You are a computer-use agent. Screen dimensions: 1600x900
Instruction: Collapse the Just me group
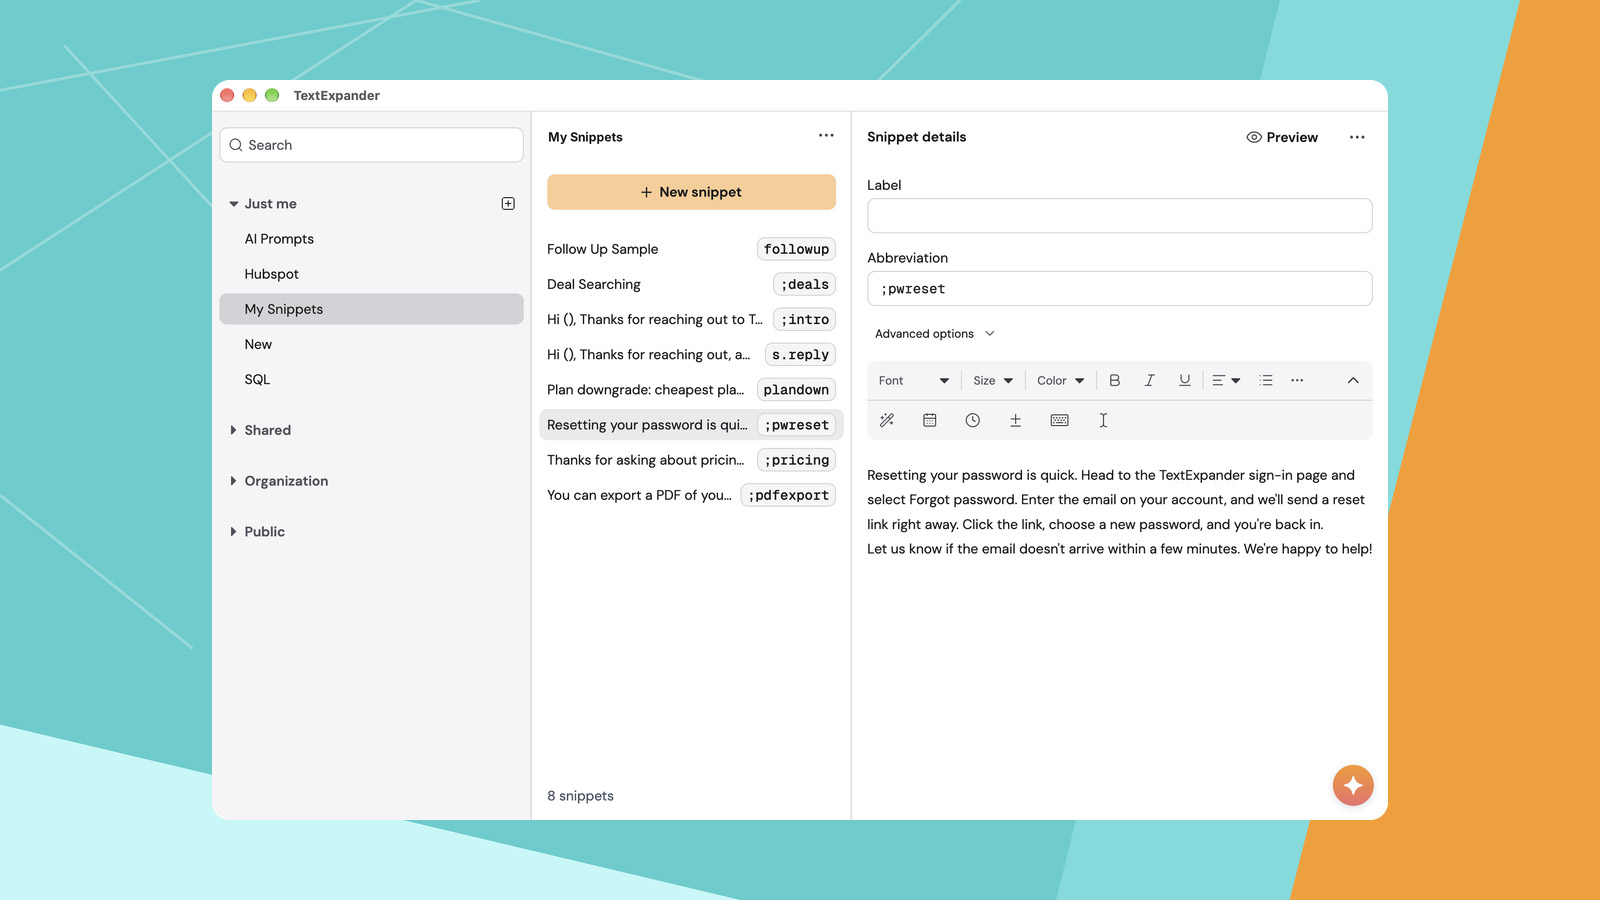[x=234, y=204]
